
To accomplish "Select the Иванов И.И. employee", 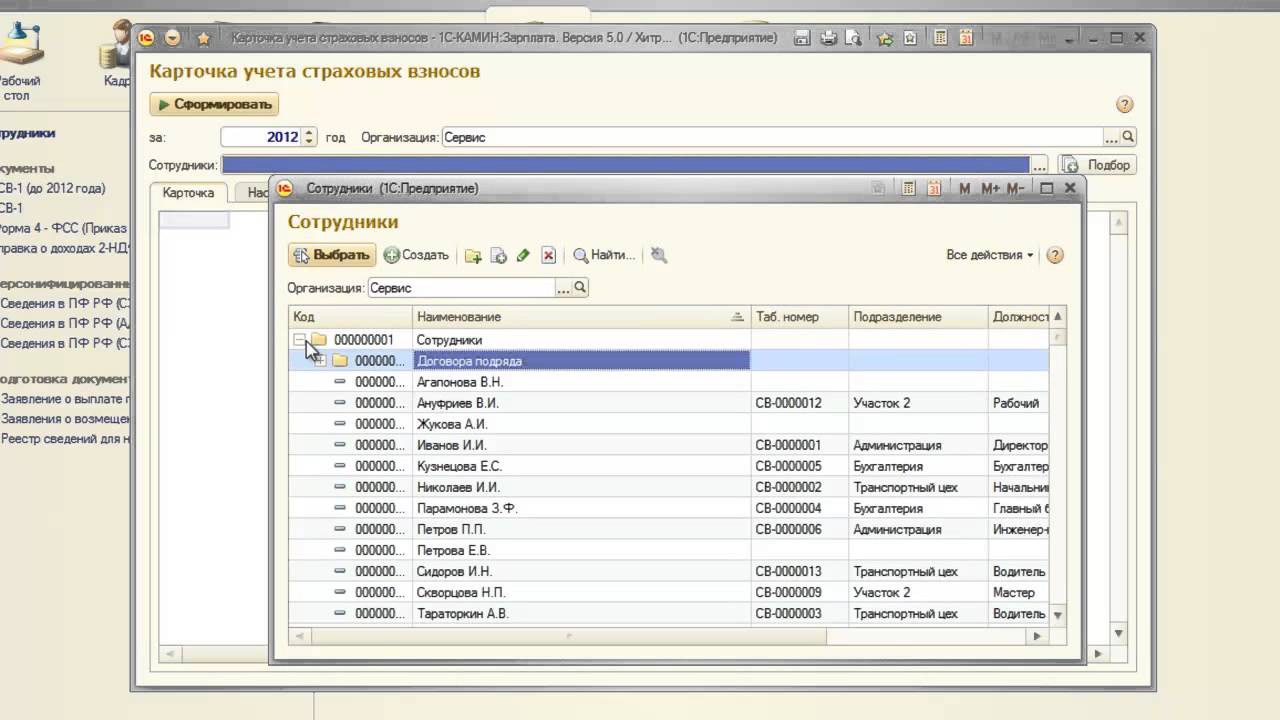I will (x=669, y=445).
